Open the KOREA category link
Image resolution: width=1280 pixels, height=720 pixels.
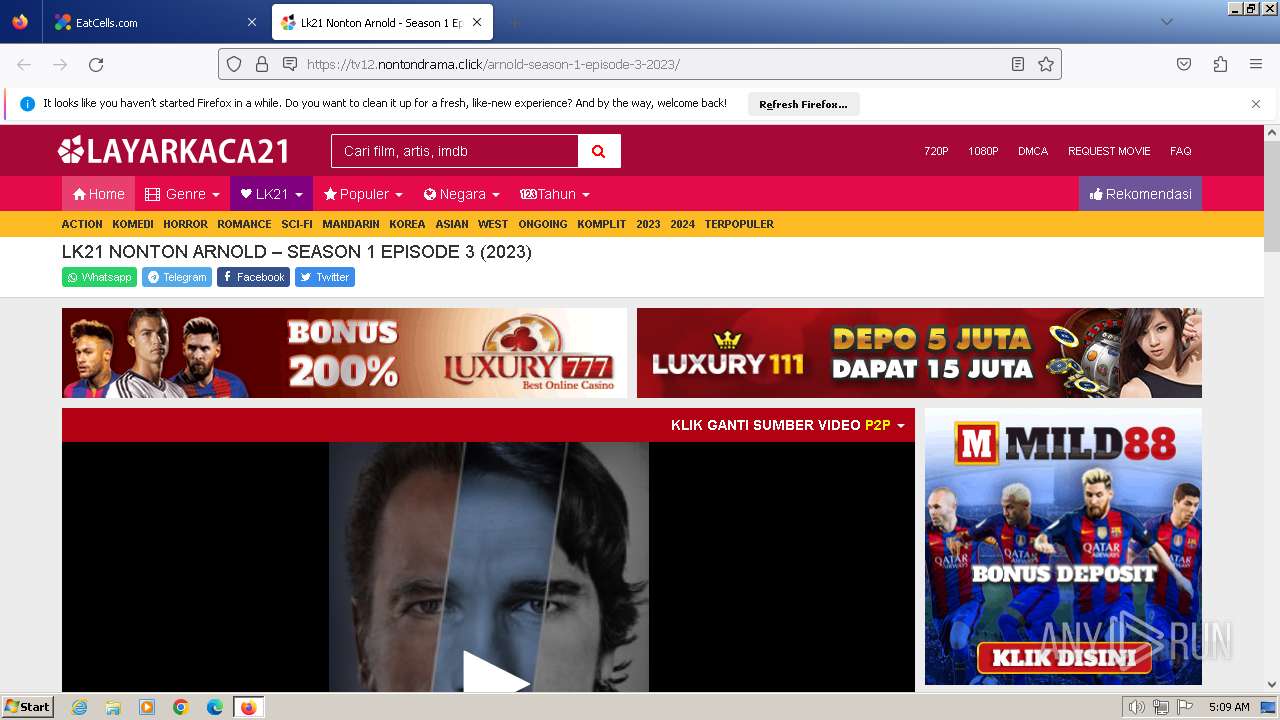[x=407, y=224]
